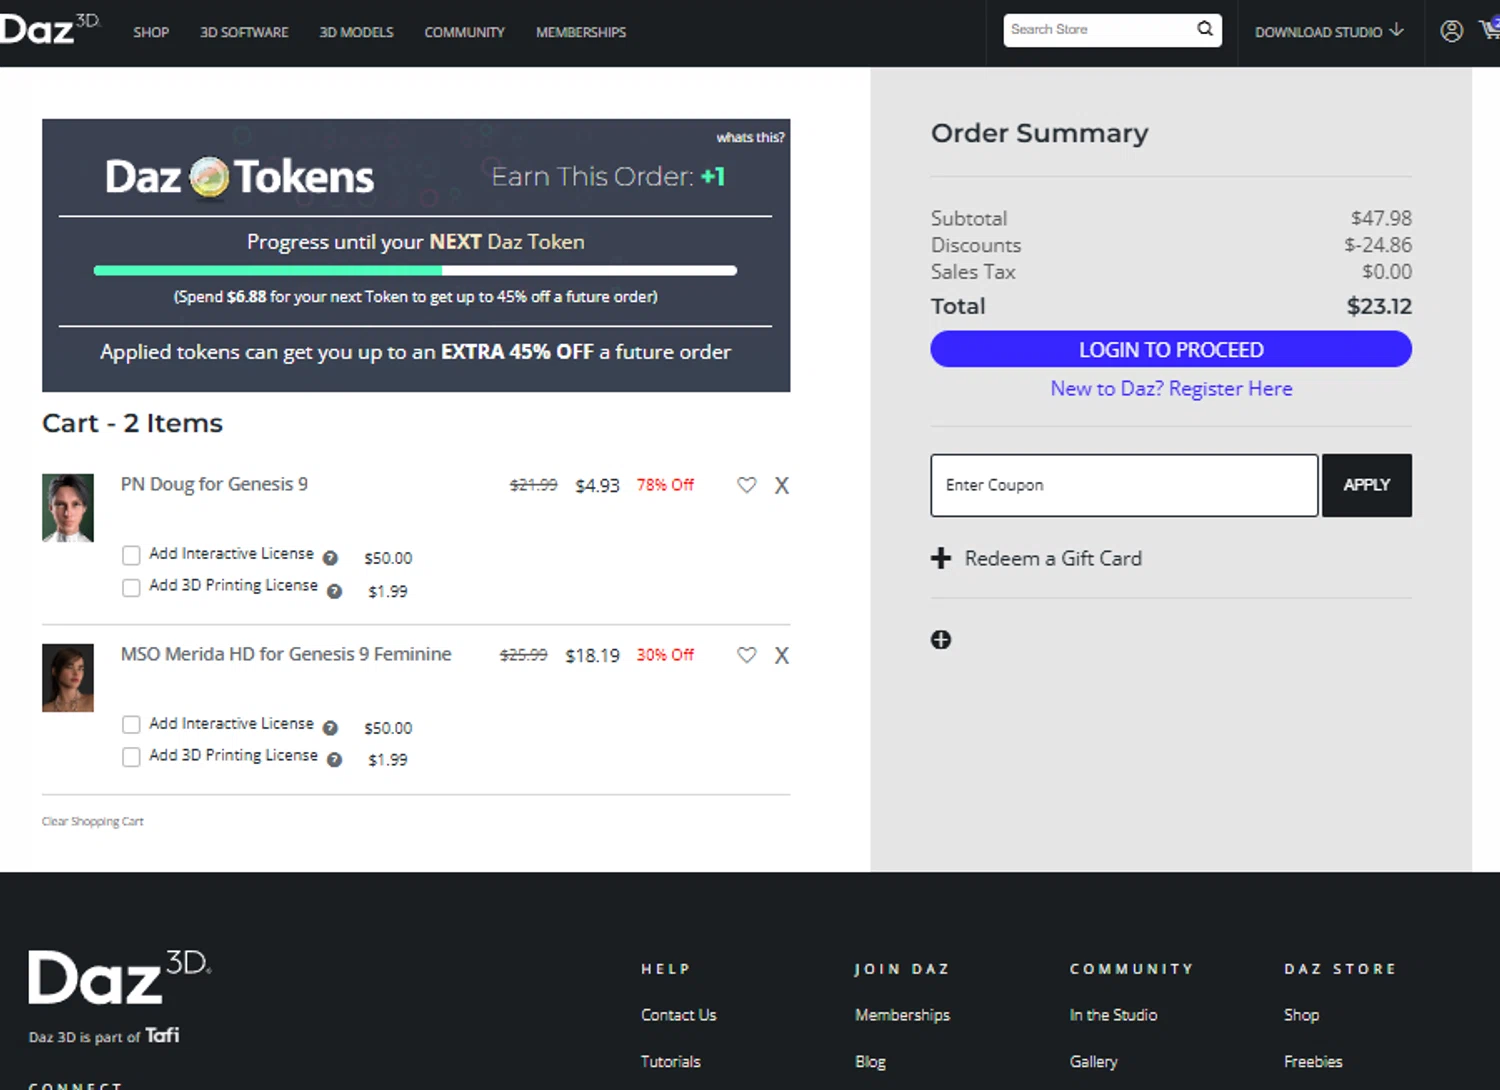Click plus icon beside Redeem a Gift Card

[941, 558]
